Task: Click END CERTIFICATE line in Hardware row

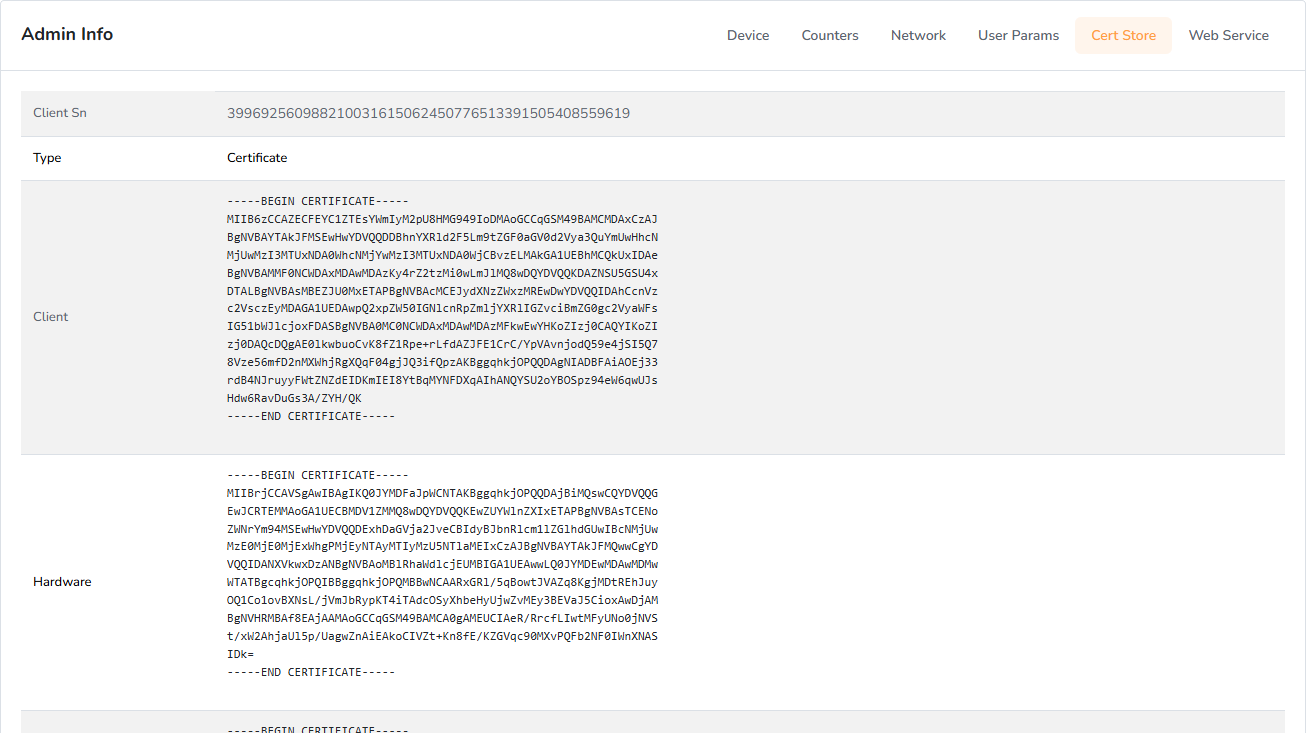Action: coord(311,672)
